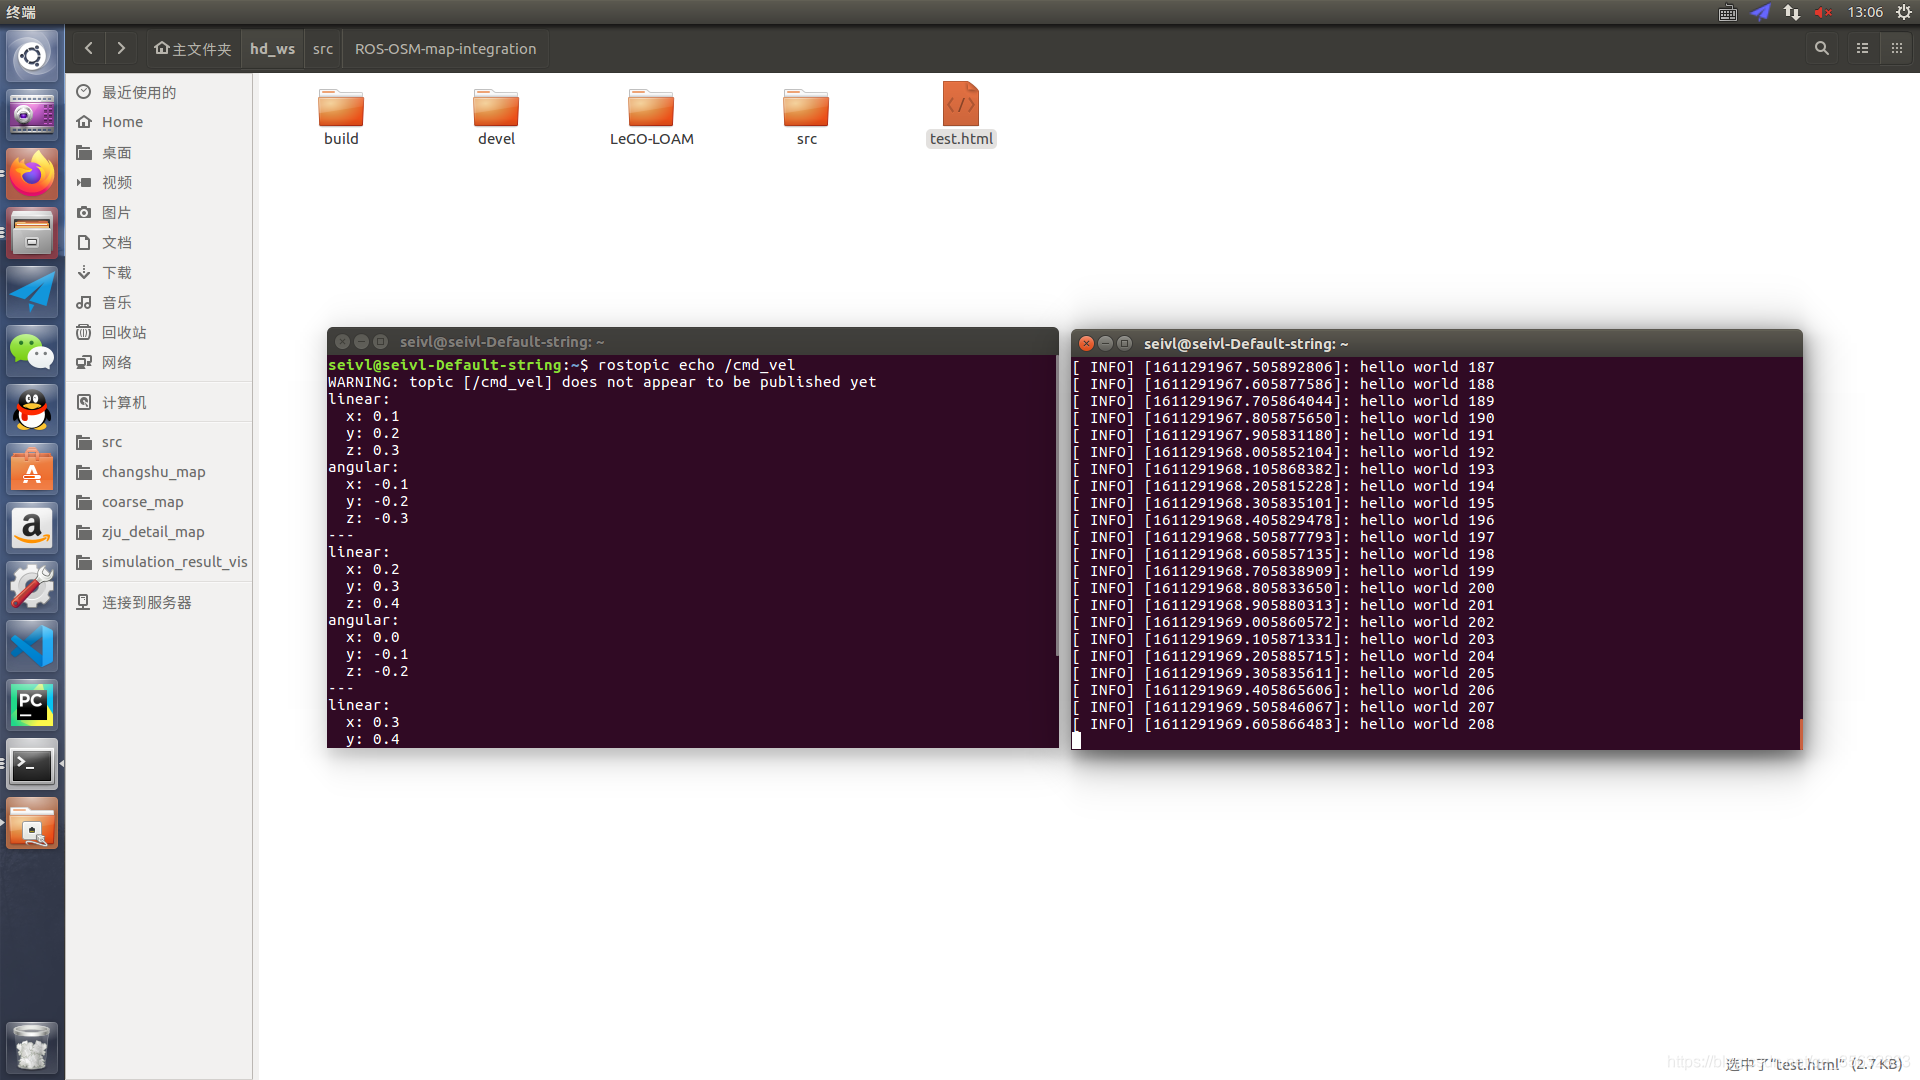Expand the coarse_map directory item

(x=141, y=501)
